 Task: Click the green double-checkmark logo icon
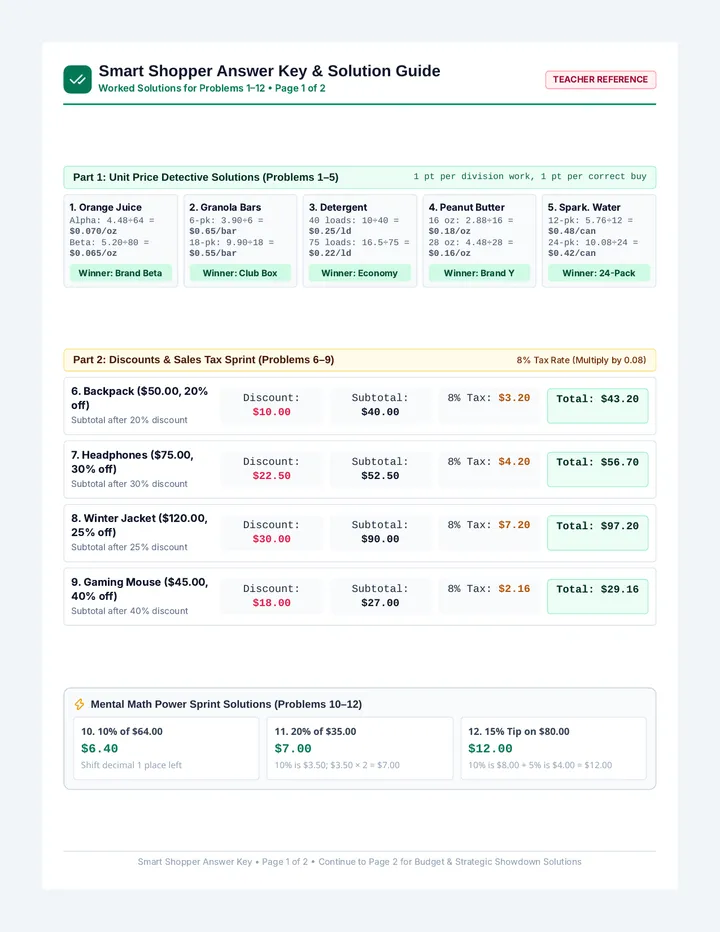click(77, 80)
